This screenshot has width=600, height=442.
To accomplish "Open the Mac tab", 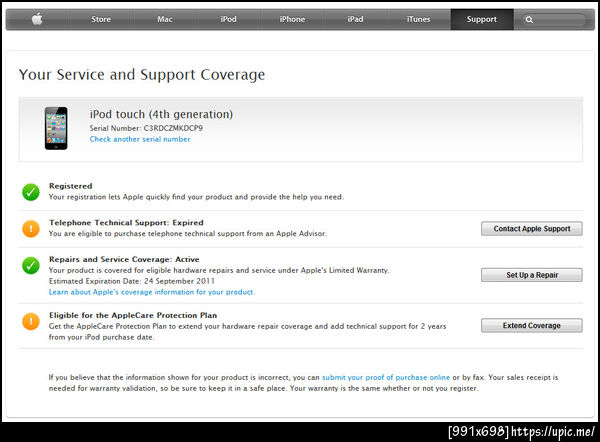I will (165, 19).
